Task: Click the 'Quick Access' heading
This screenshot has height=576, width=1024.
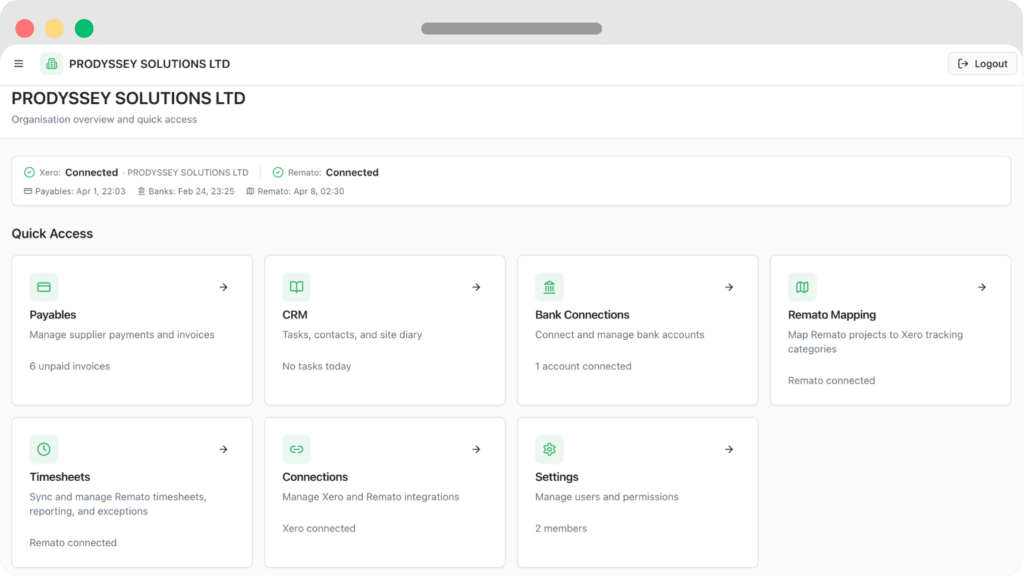Action: click(52, 234)
